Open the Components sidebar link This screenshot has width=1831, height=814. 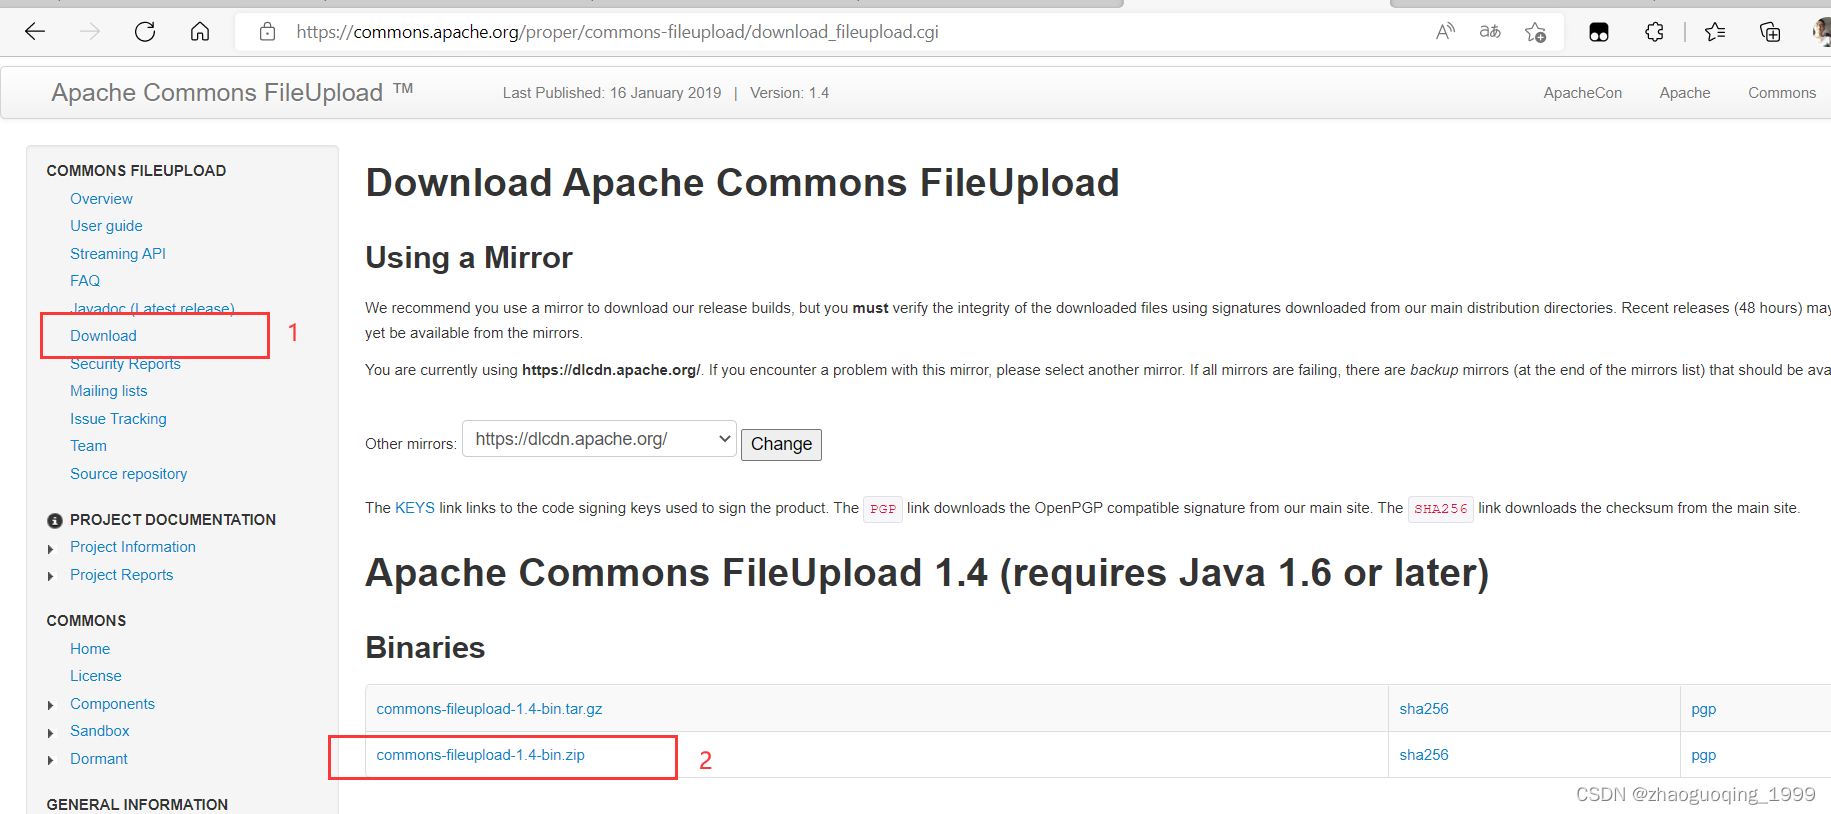112,704
